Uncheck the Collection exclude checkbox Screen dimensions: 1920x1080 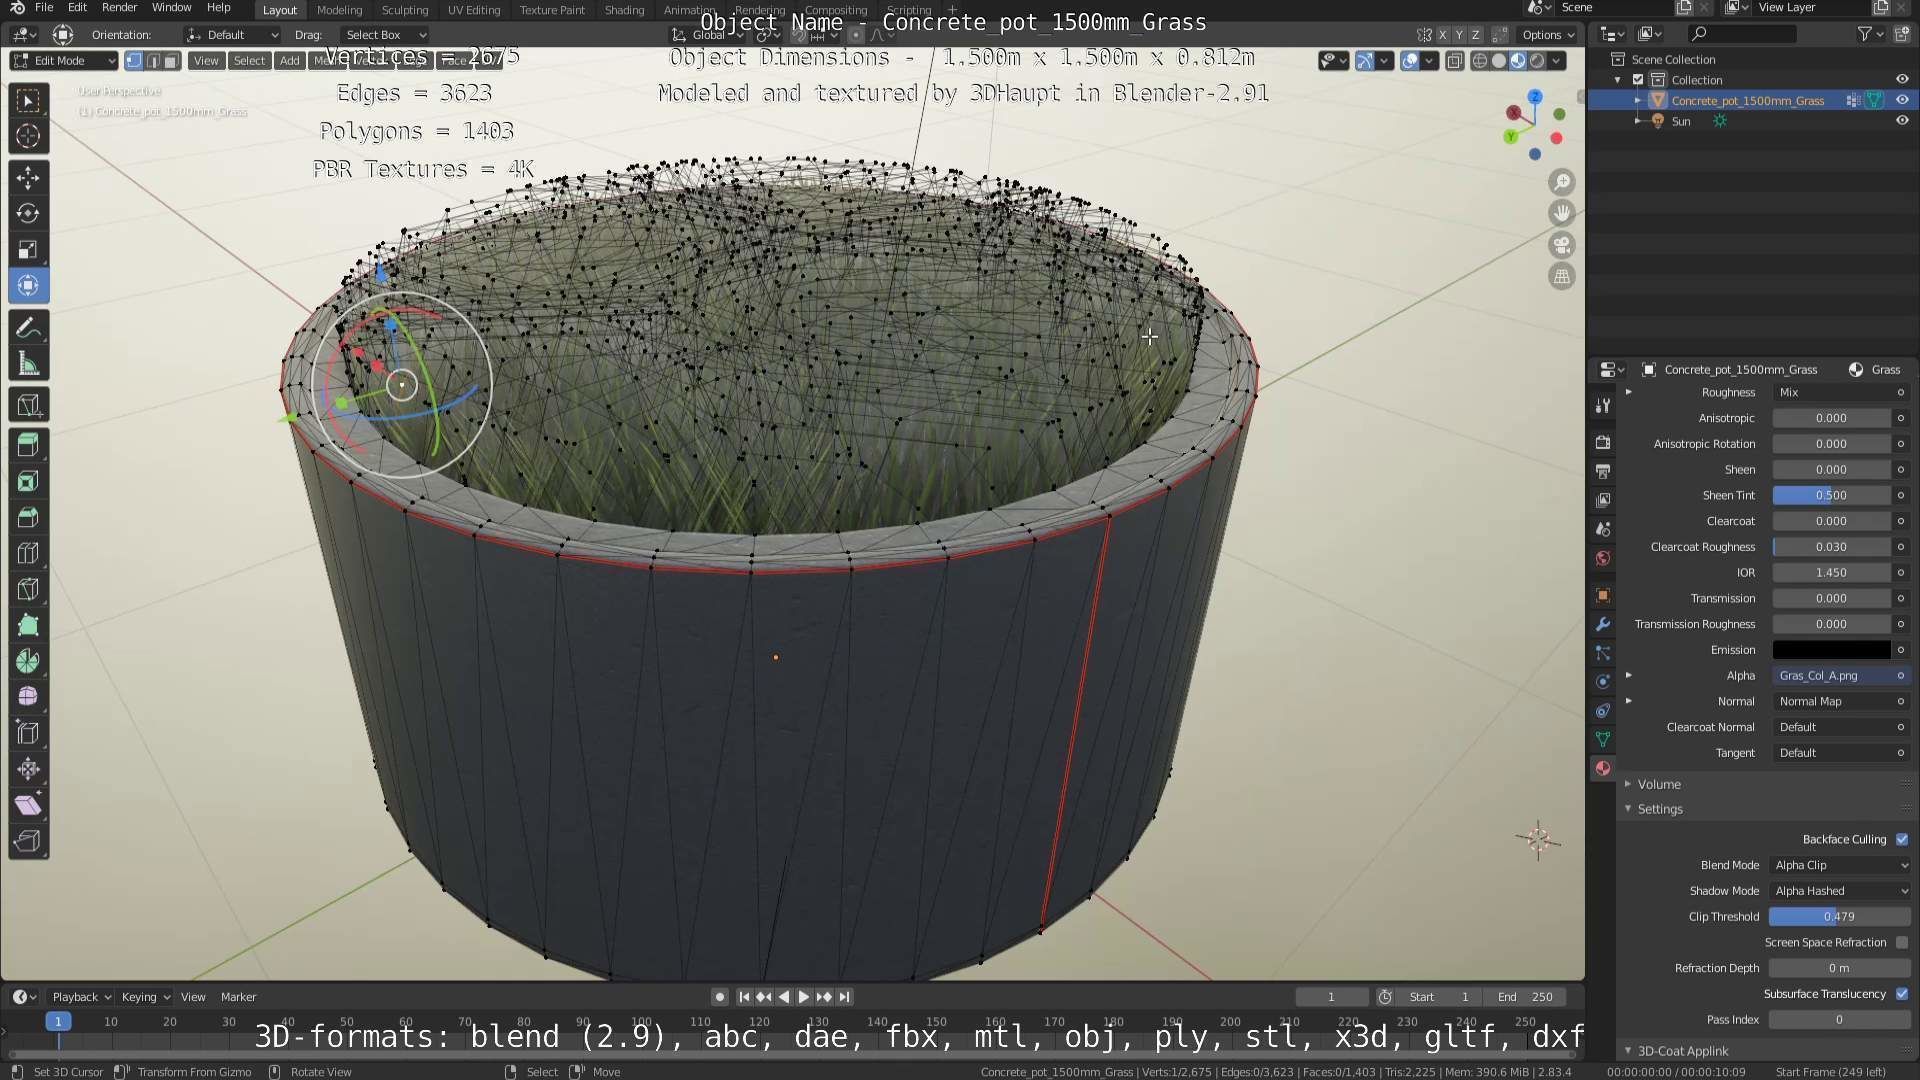[1638, 80]
